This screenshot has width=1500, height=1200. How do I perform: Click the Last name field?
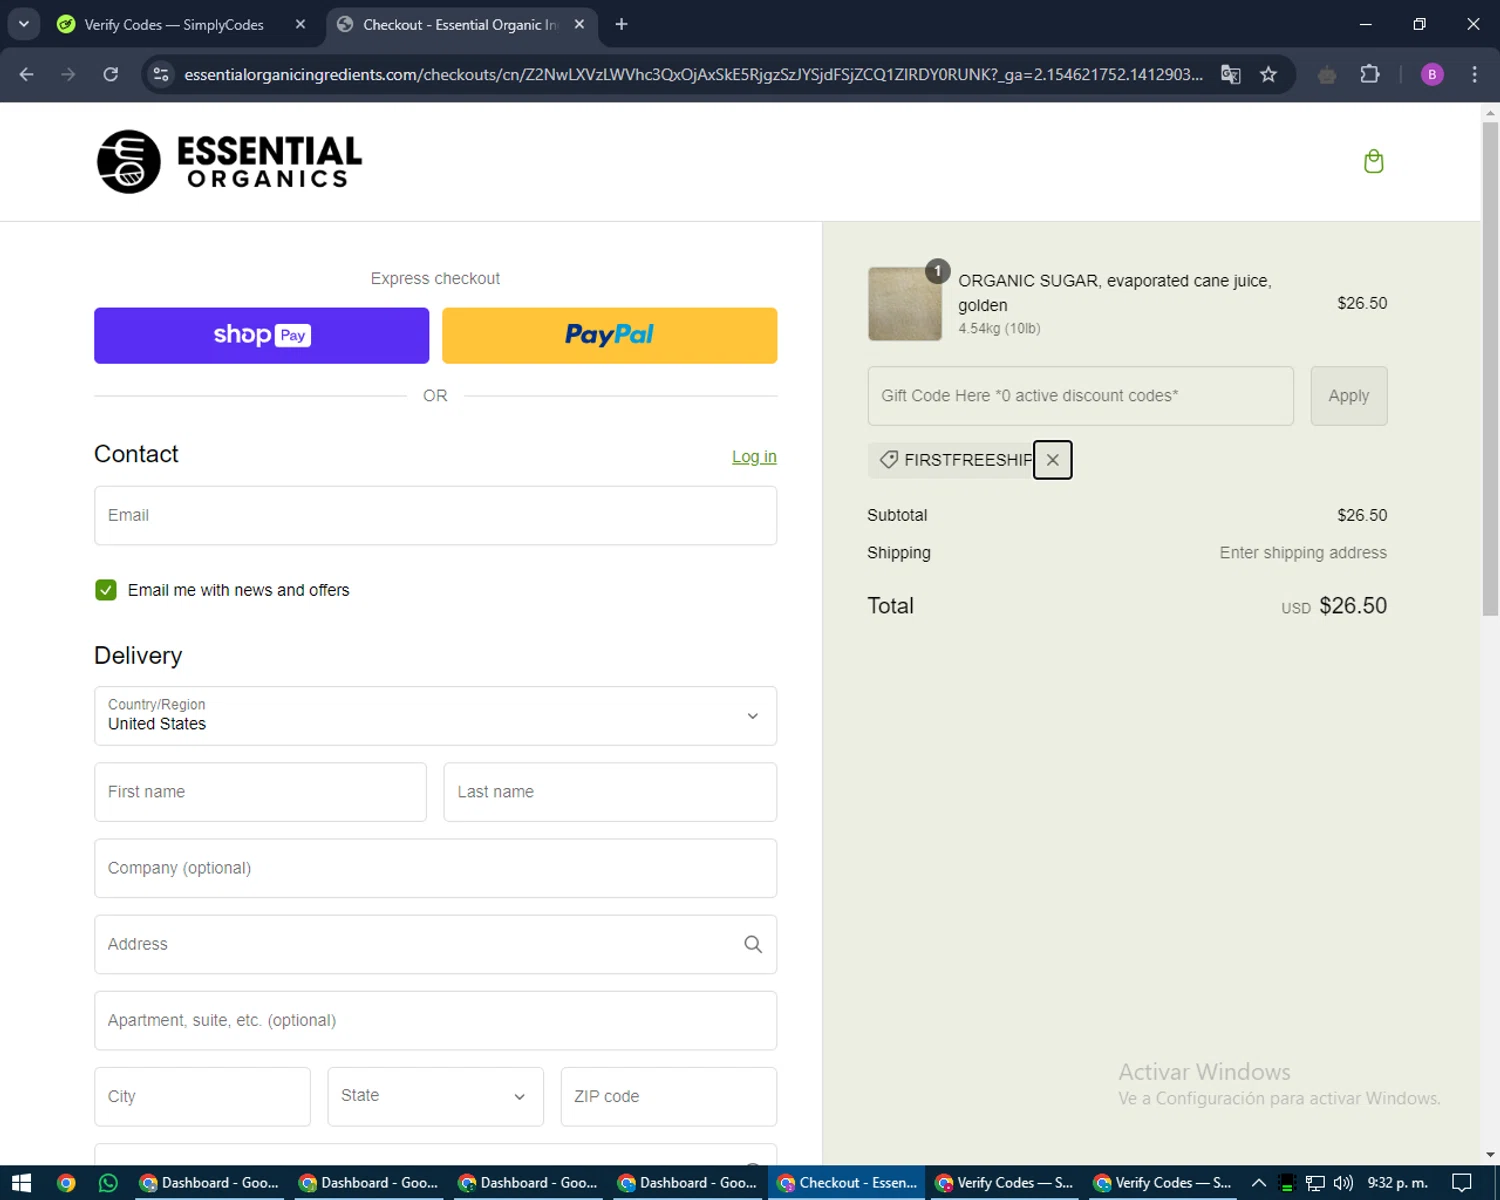pos(610,792)
